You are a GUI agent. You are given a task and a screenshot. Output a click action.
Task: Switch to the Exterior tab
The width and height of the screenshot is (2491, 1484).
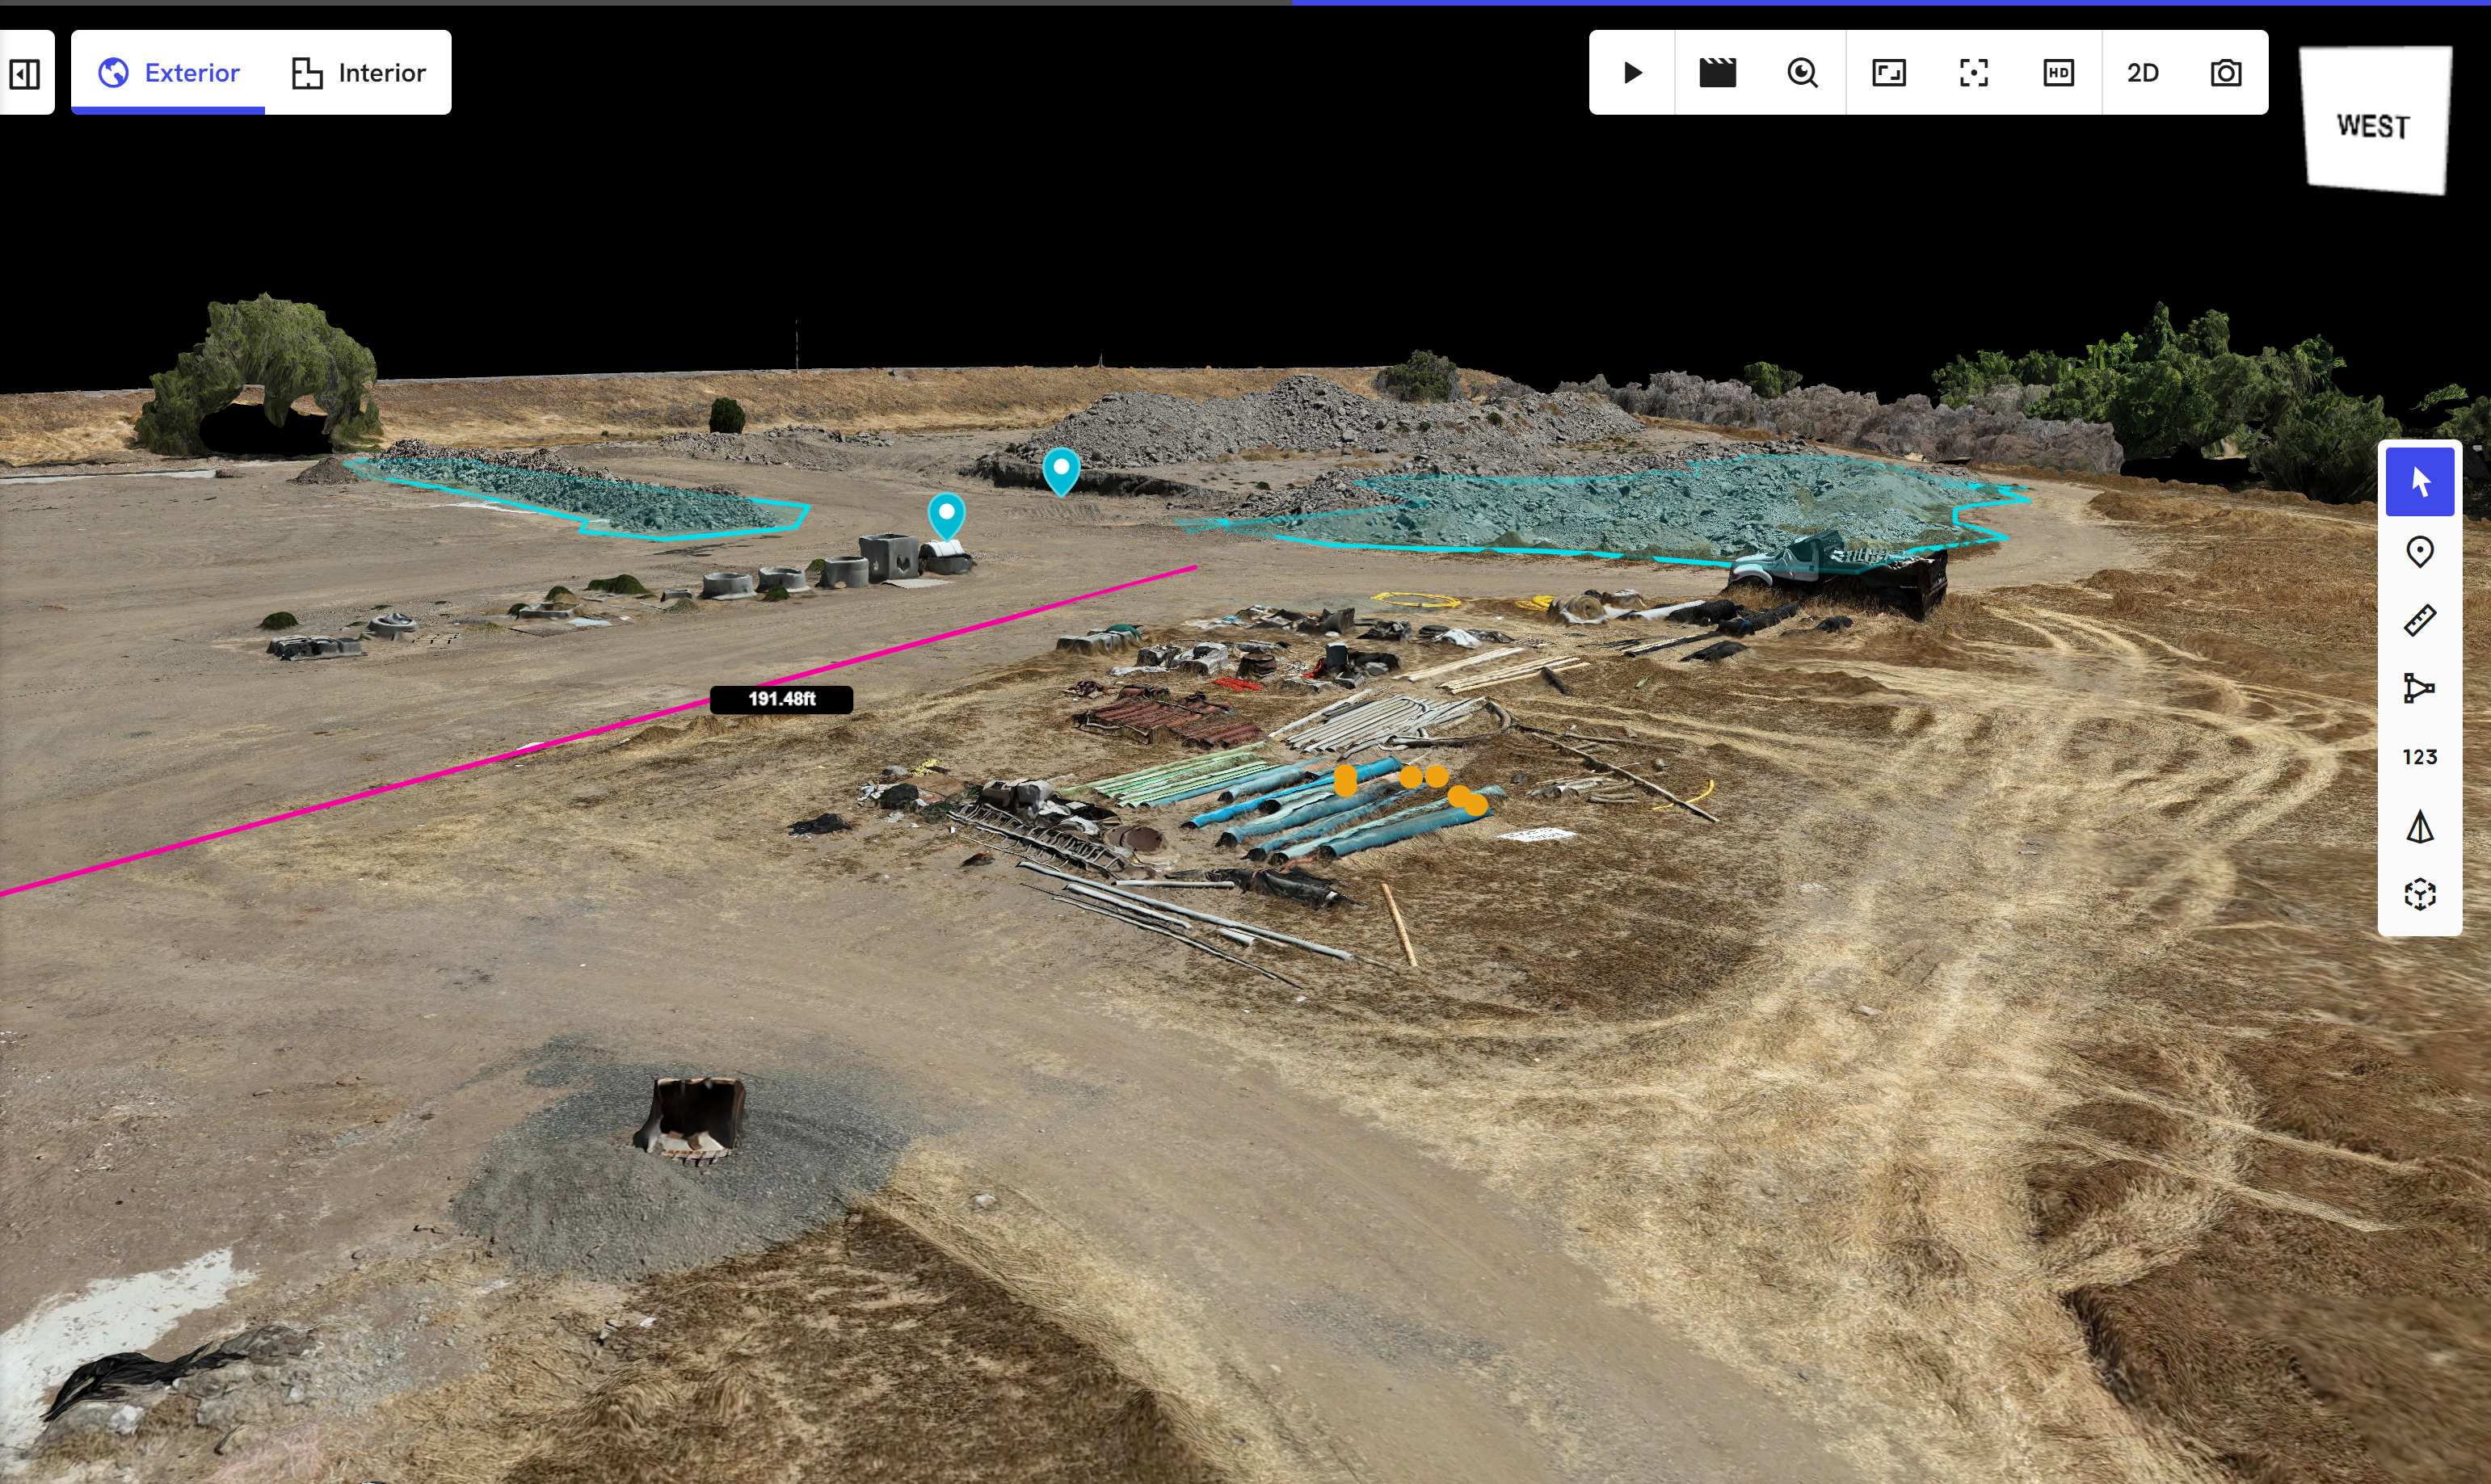tap(169, 73)
